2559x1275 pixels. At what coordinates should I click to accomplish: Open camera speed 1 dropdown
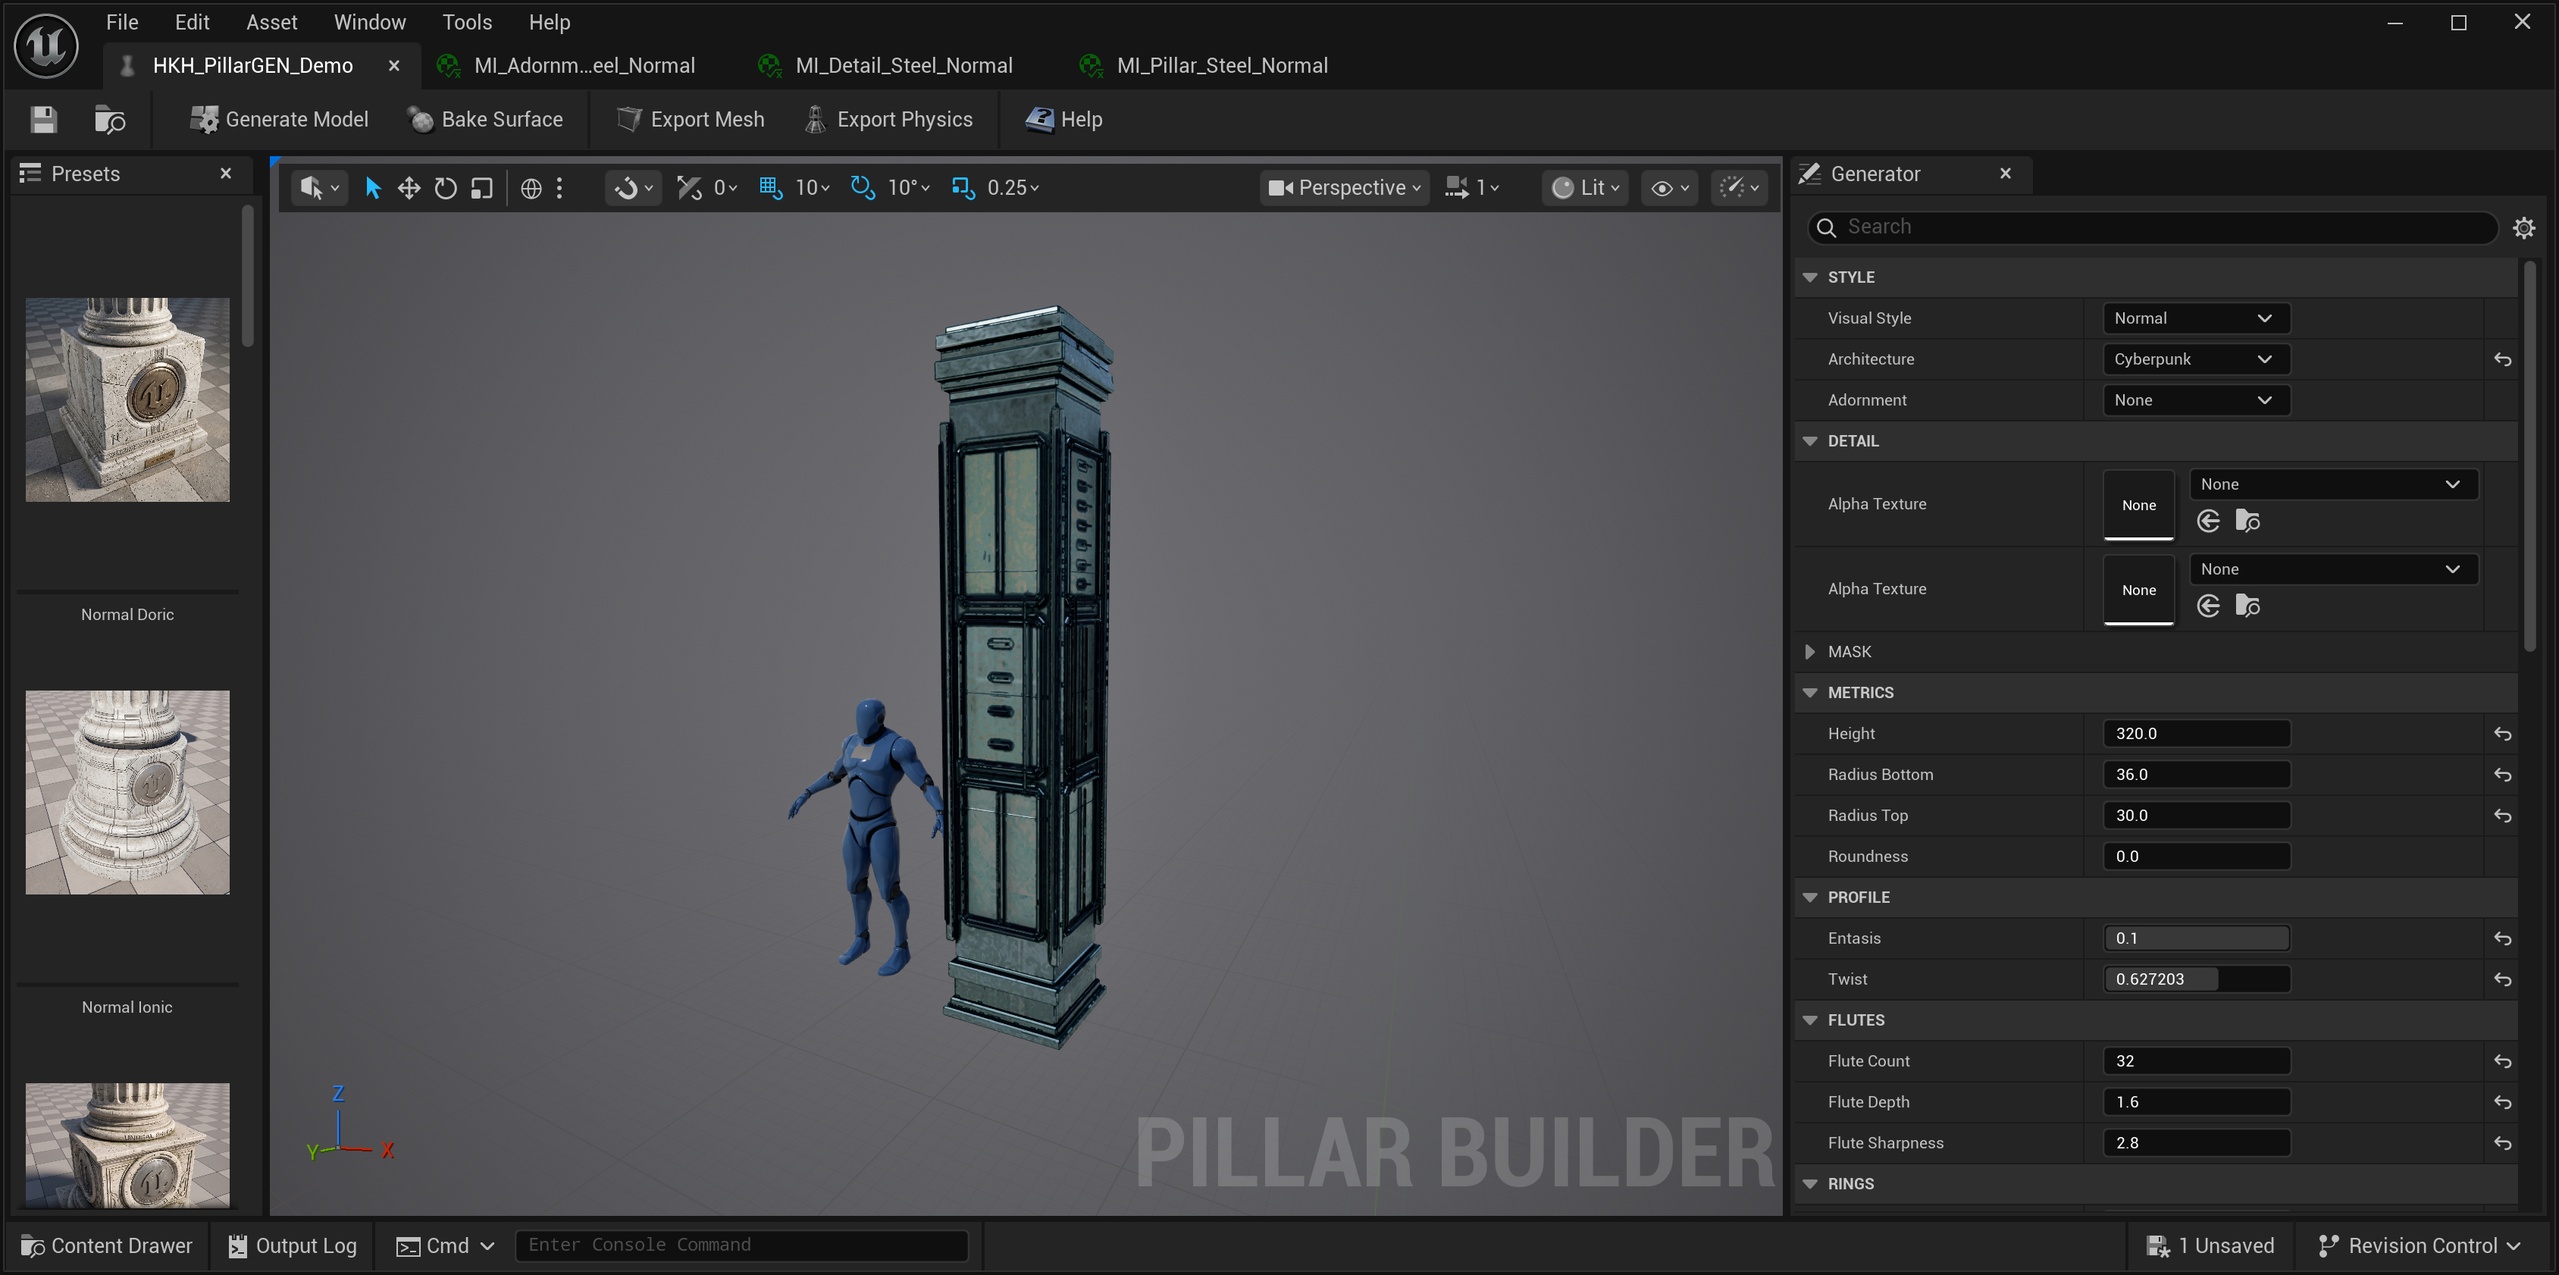click(1473, 188)
